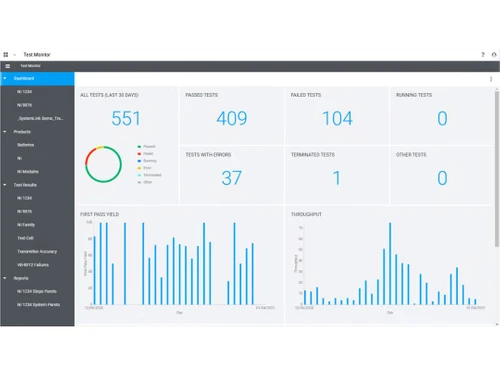Toggle the Terminated legend entry

point(149,175)
